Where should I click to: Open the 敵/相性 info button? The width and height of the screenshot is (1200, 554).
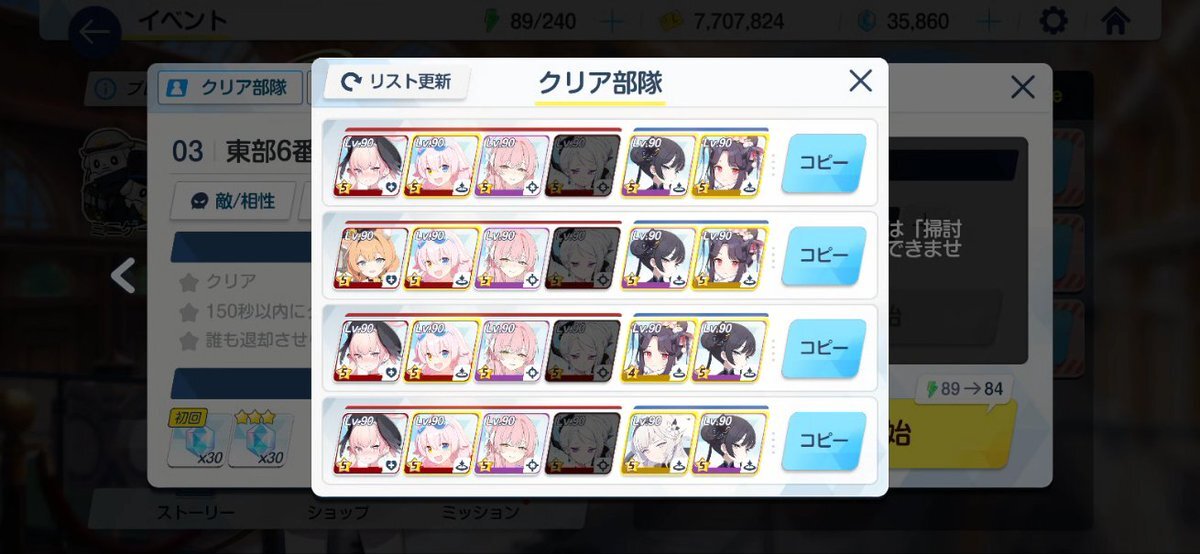point(233,200)
